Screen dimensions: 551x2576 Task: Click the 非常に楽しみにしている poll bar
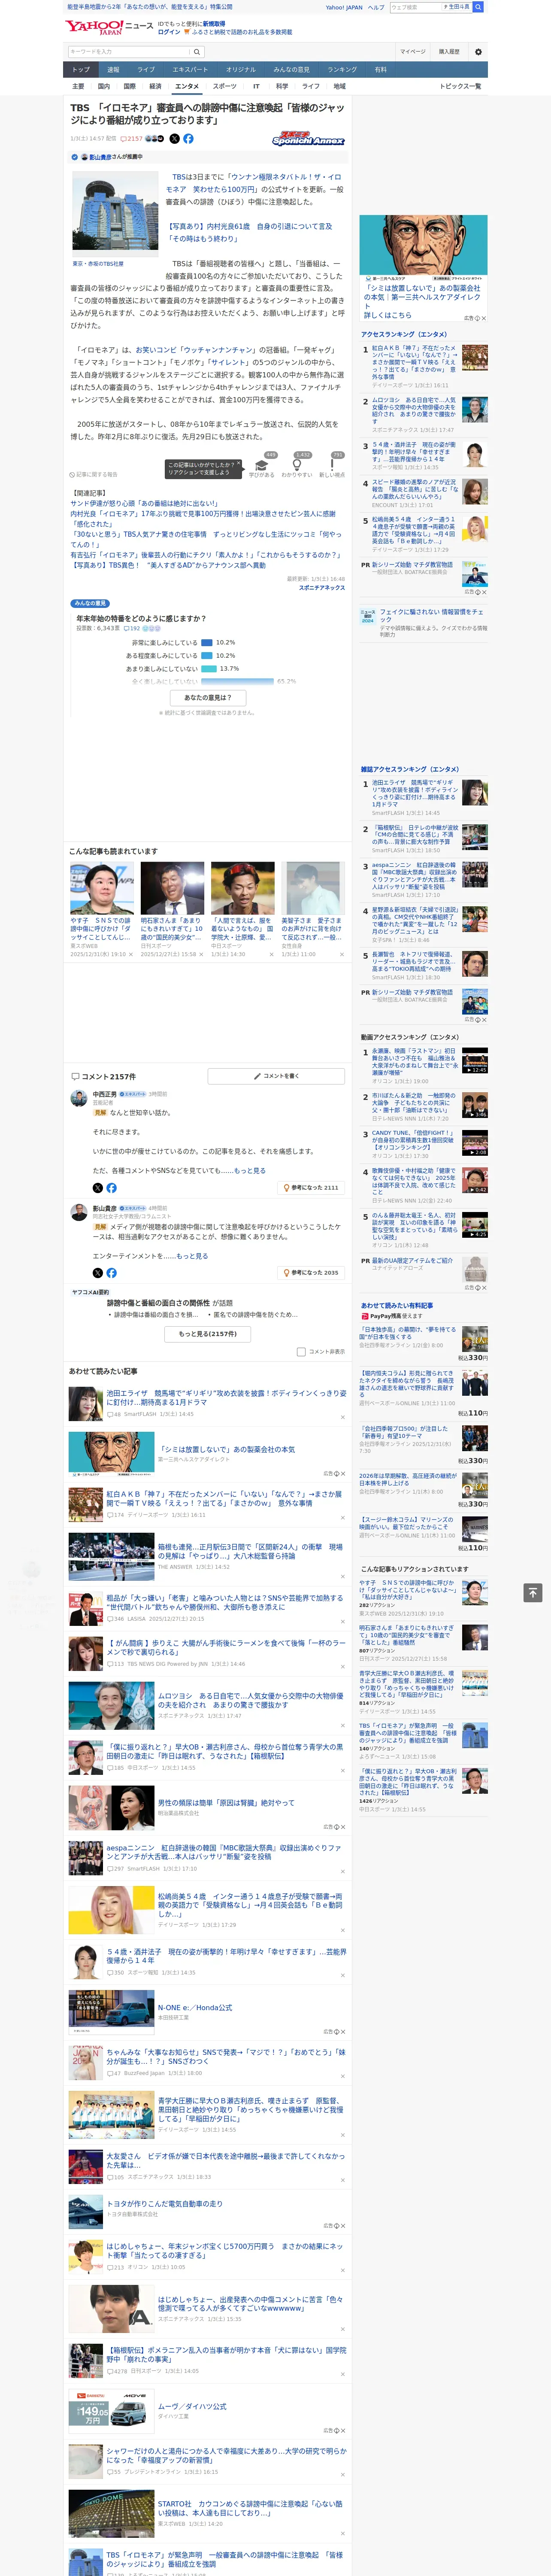click(207, 643)
